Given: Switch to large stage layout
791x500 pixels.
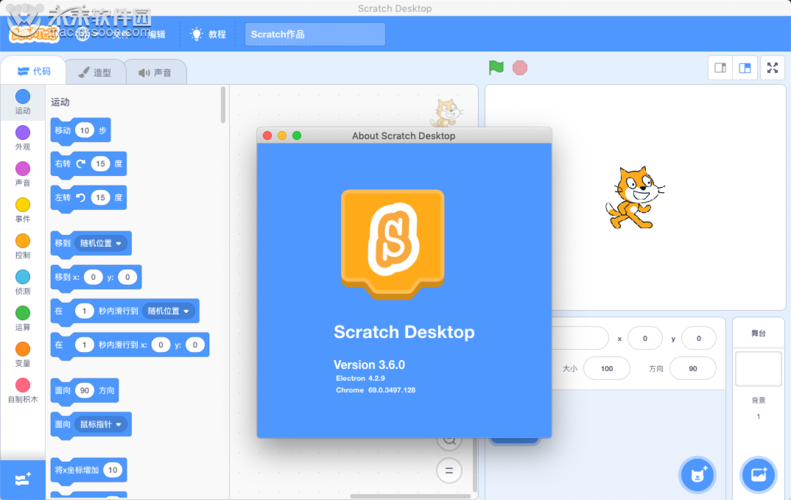Looking at the screenshot, I should (745, 68).
